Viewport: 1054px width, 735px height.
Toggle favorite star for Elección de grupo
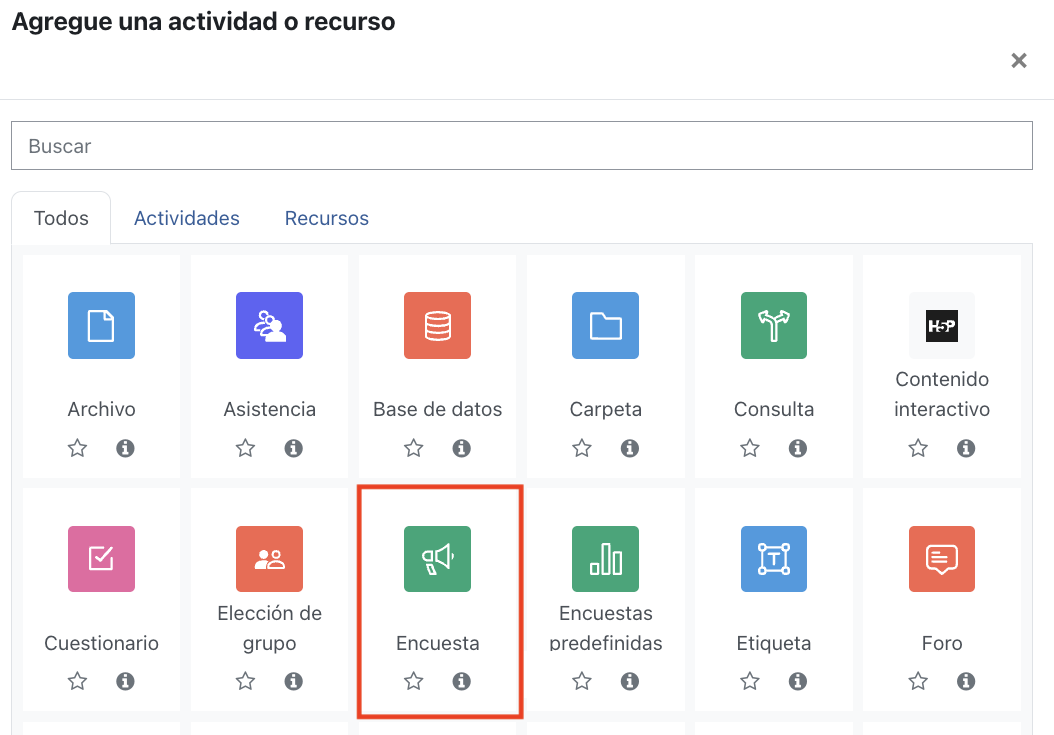tap(245, 681)
